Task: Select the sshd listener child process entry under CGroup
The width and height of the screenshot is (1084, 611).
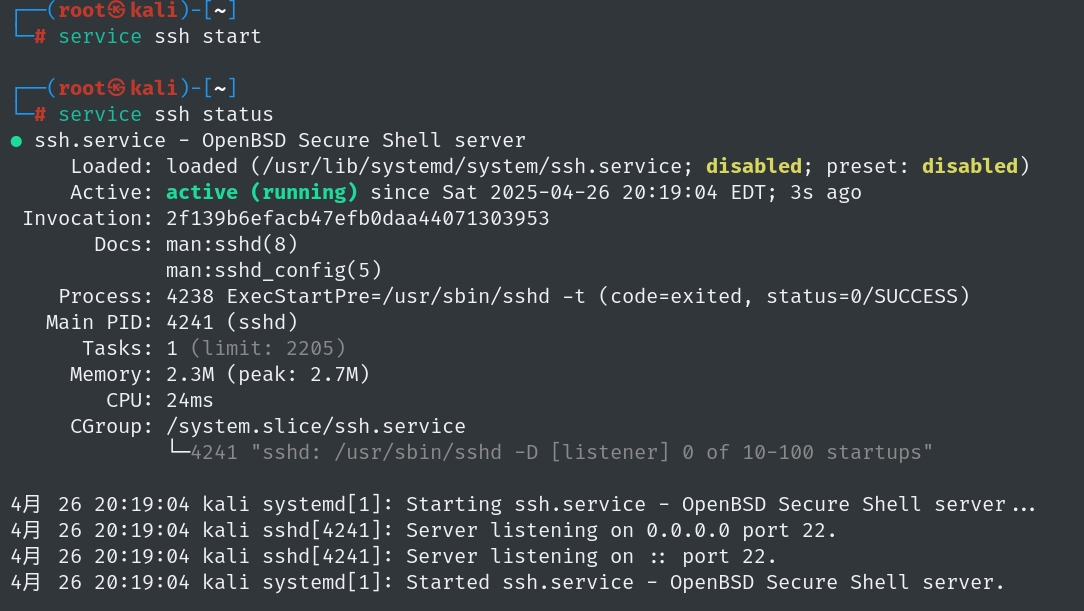Action: pos(560,452)
